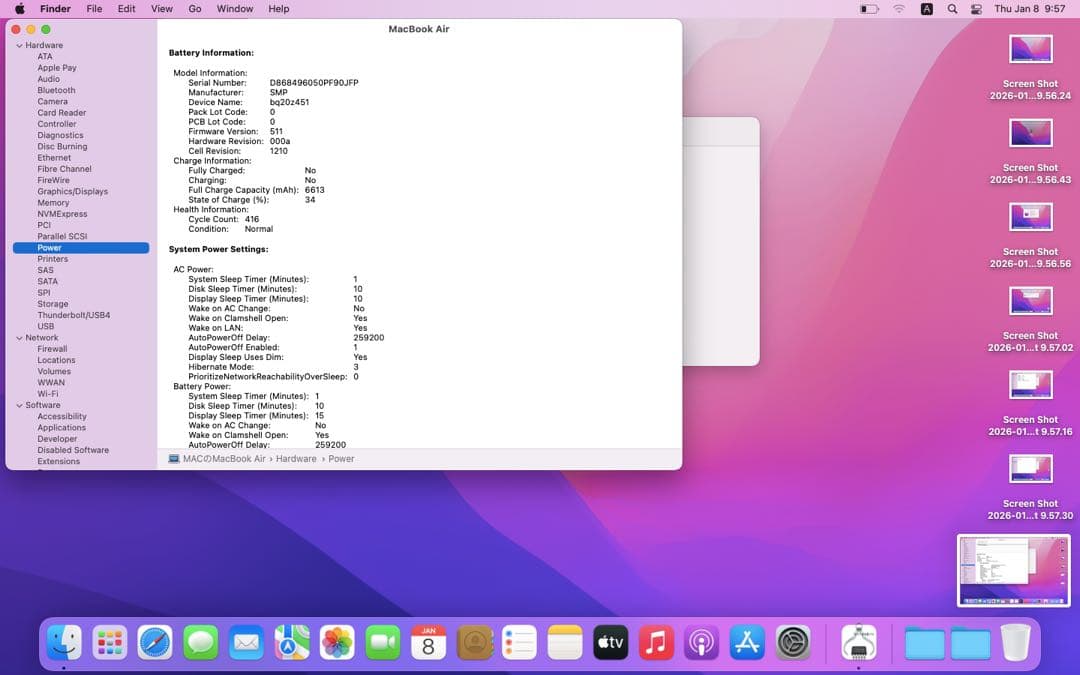1080x675 pixels.
Task: Open Maps from the Dock
Action: (x=291, y=644)
